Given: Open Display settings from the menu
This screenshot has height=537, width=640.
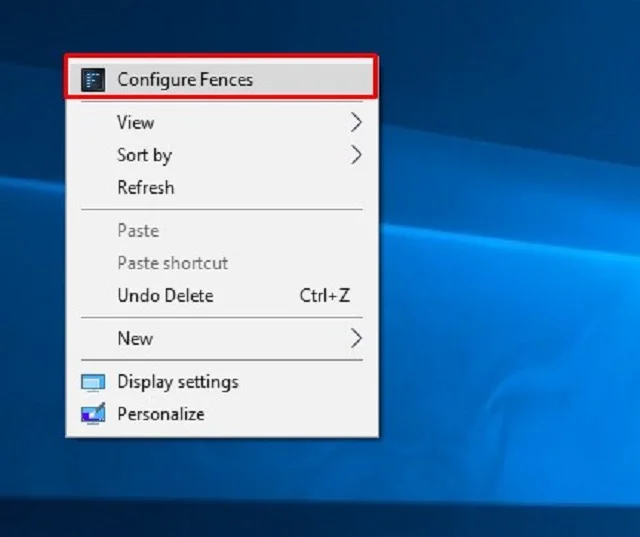Looking at the screenshot, I should pos(222,382).
